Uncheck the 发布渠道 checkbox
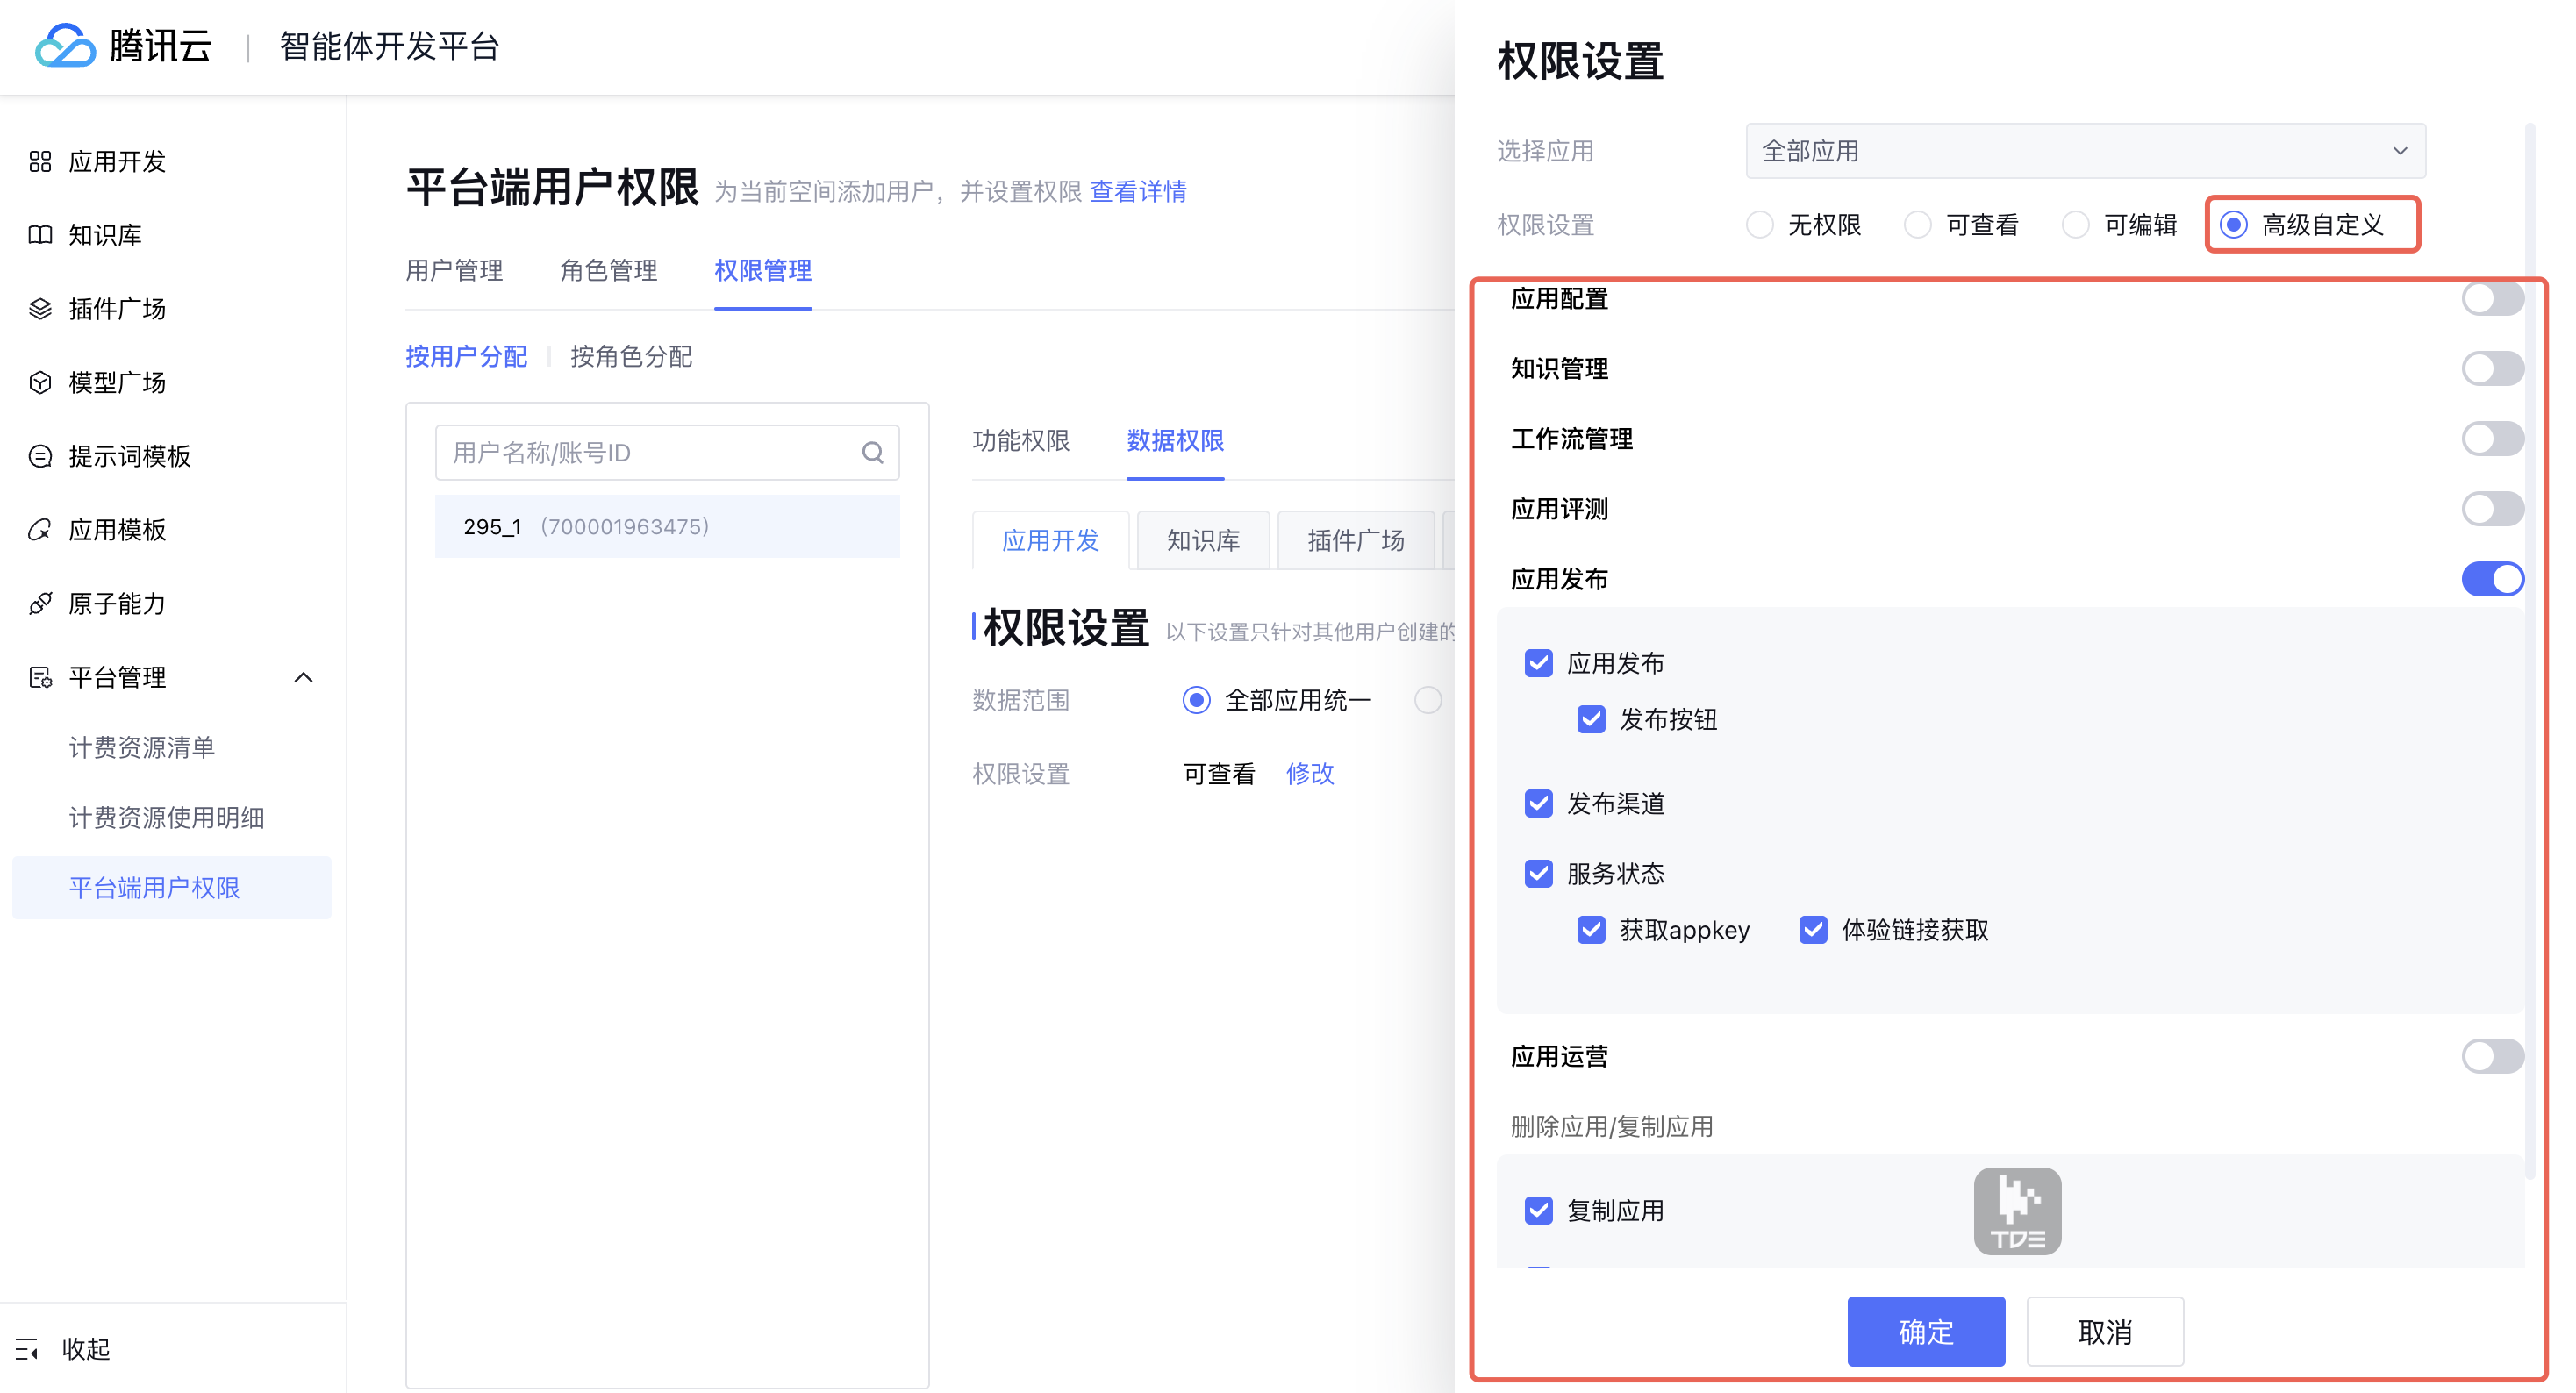The image size is (2576, 1393). tap(1538, 804)
